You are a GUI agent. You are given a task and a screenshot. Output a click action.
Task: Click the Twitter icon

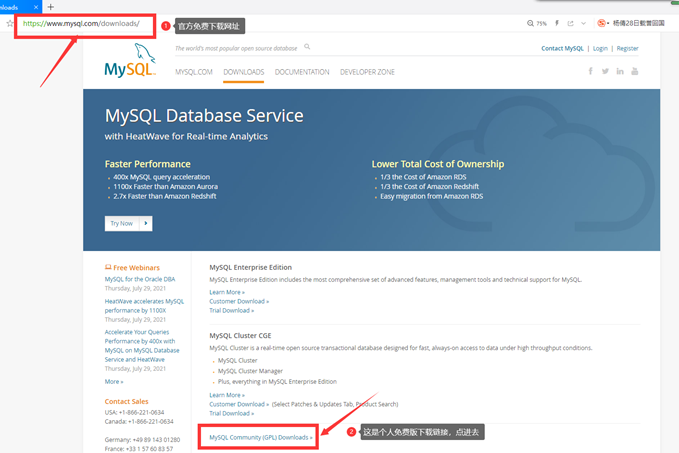click(x=605, y=71)
